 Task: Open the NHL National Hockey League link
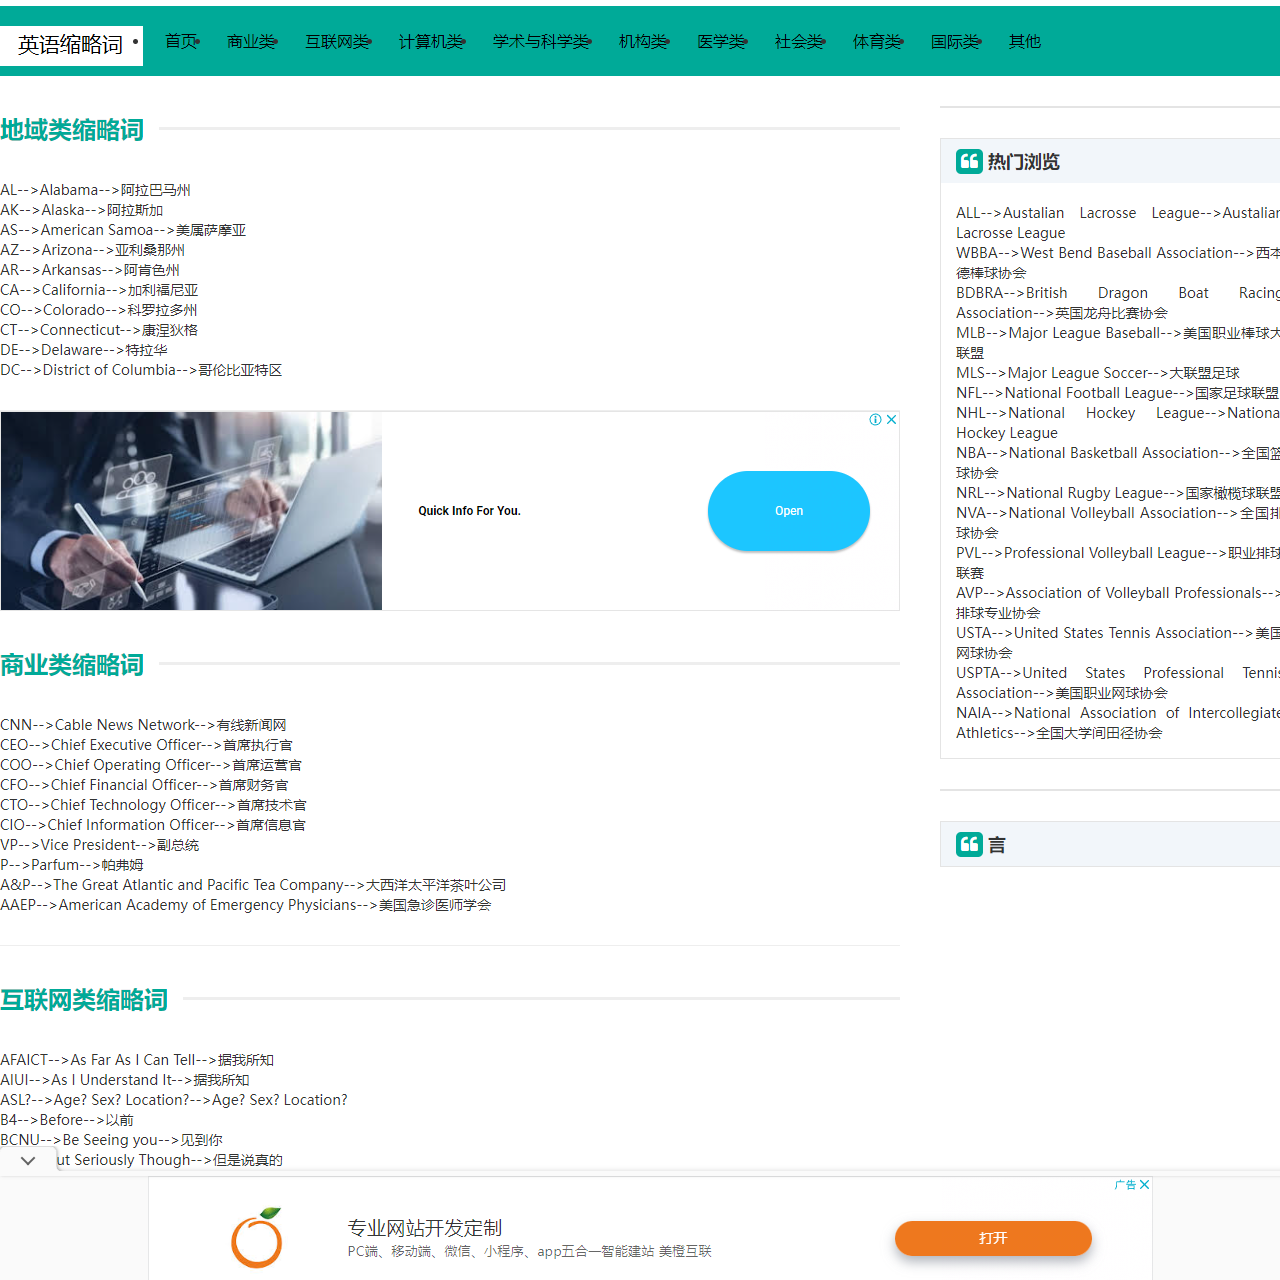(x=1118, y=423)
